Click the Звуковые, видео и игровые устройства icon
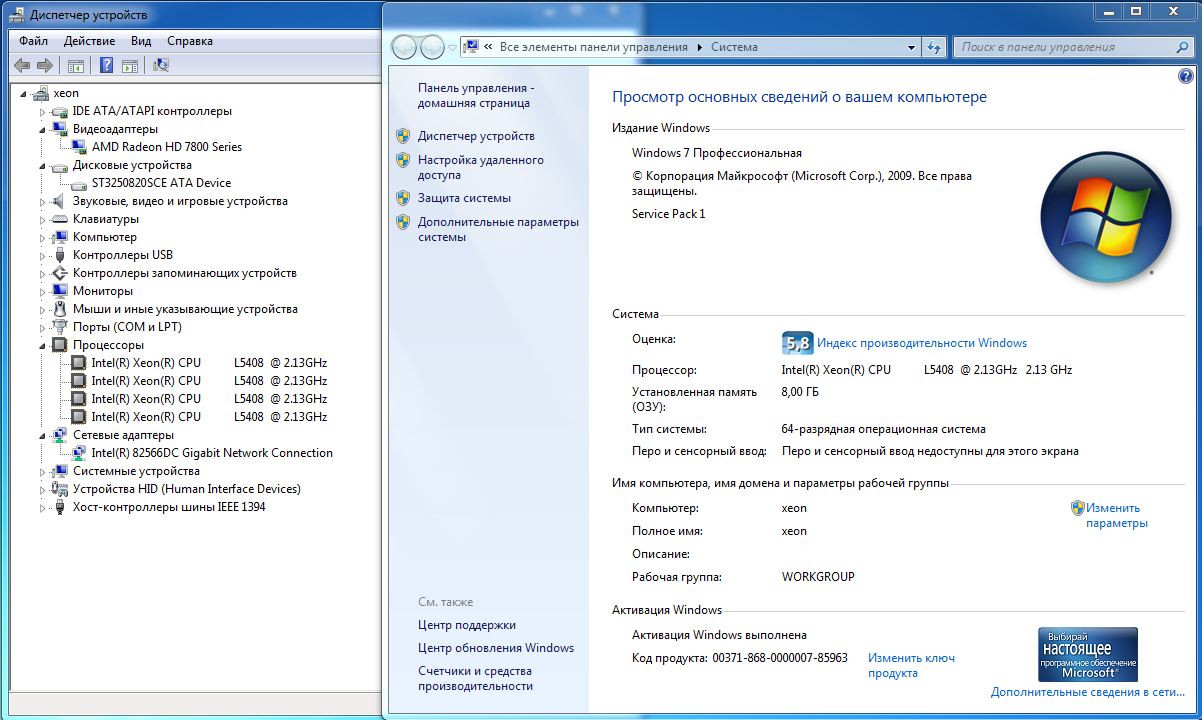Screen dimensions: 1202x720 pyautogui.click(x=59, y=201)
